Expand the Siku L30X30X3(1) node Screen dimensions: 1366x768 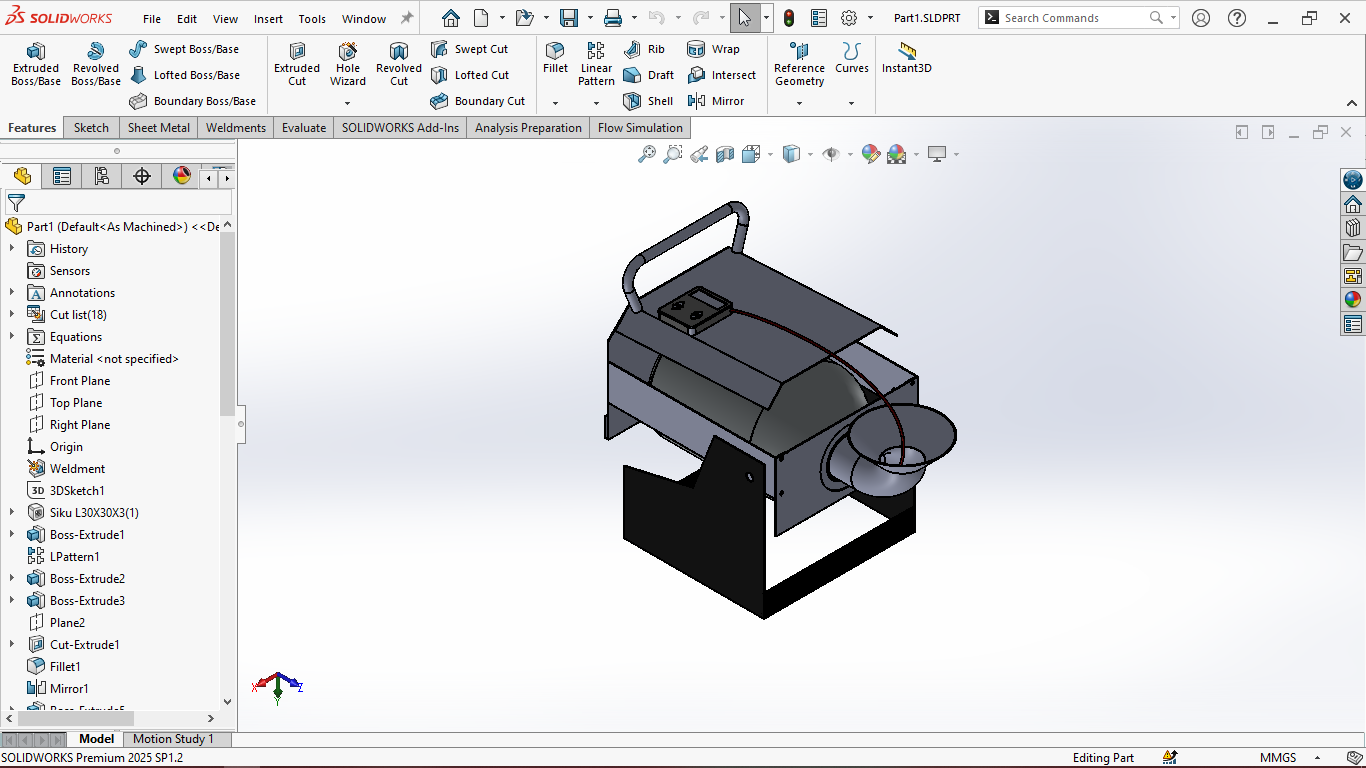(x=12, y=512)
